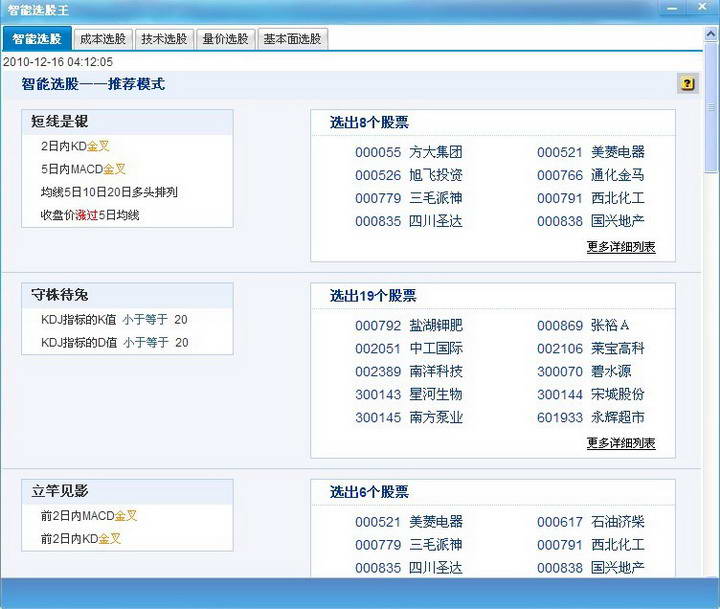This screenshot has height=609, width=720.
Task: Open stock 000792 盐湖钾肥
Action: (408, 325)
